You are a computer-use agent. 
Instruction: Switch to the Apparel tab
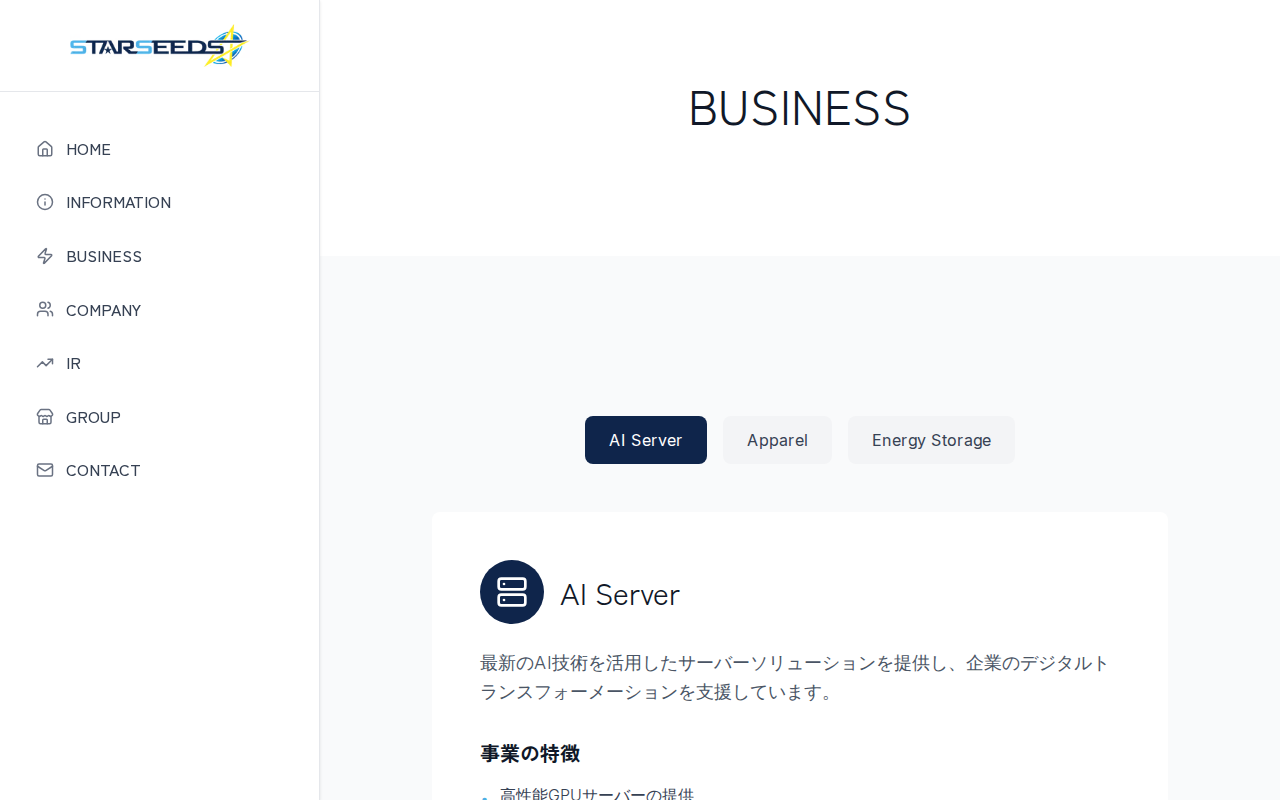[x=777, y=440]
